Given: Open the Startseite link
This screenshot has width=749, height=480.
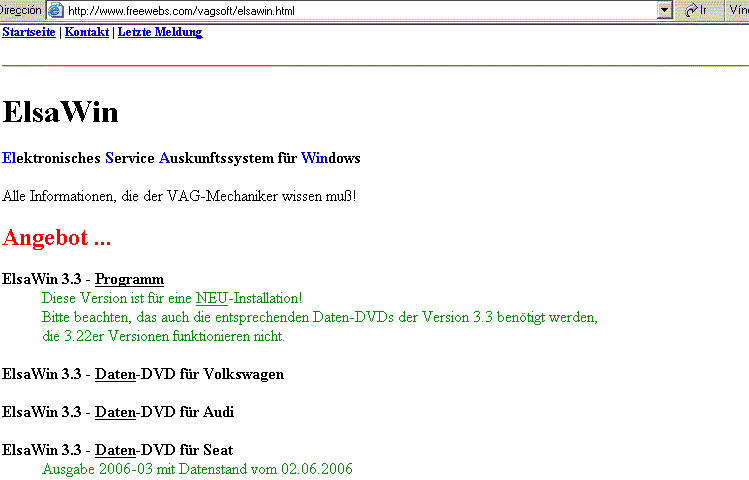Looking at the screenshot, I should click(x=29, y=32).
